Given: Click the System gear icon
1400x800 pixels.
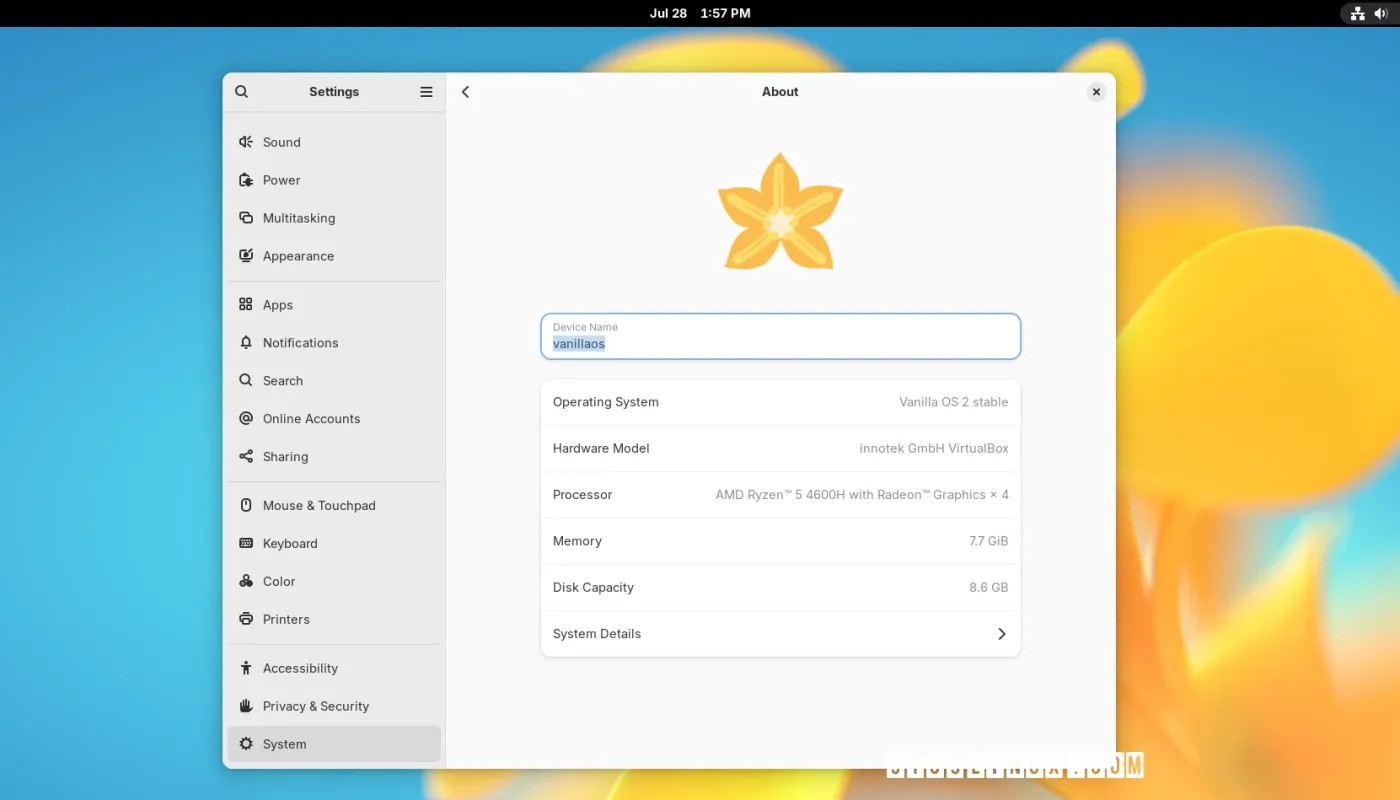Looking at the screenshot, I should pyautogui.click(x=246, y=745).
